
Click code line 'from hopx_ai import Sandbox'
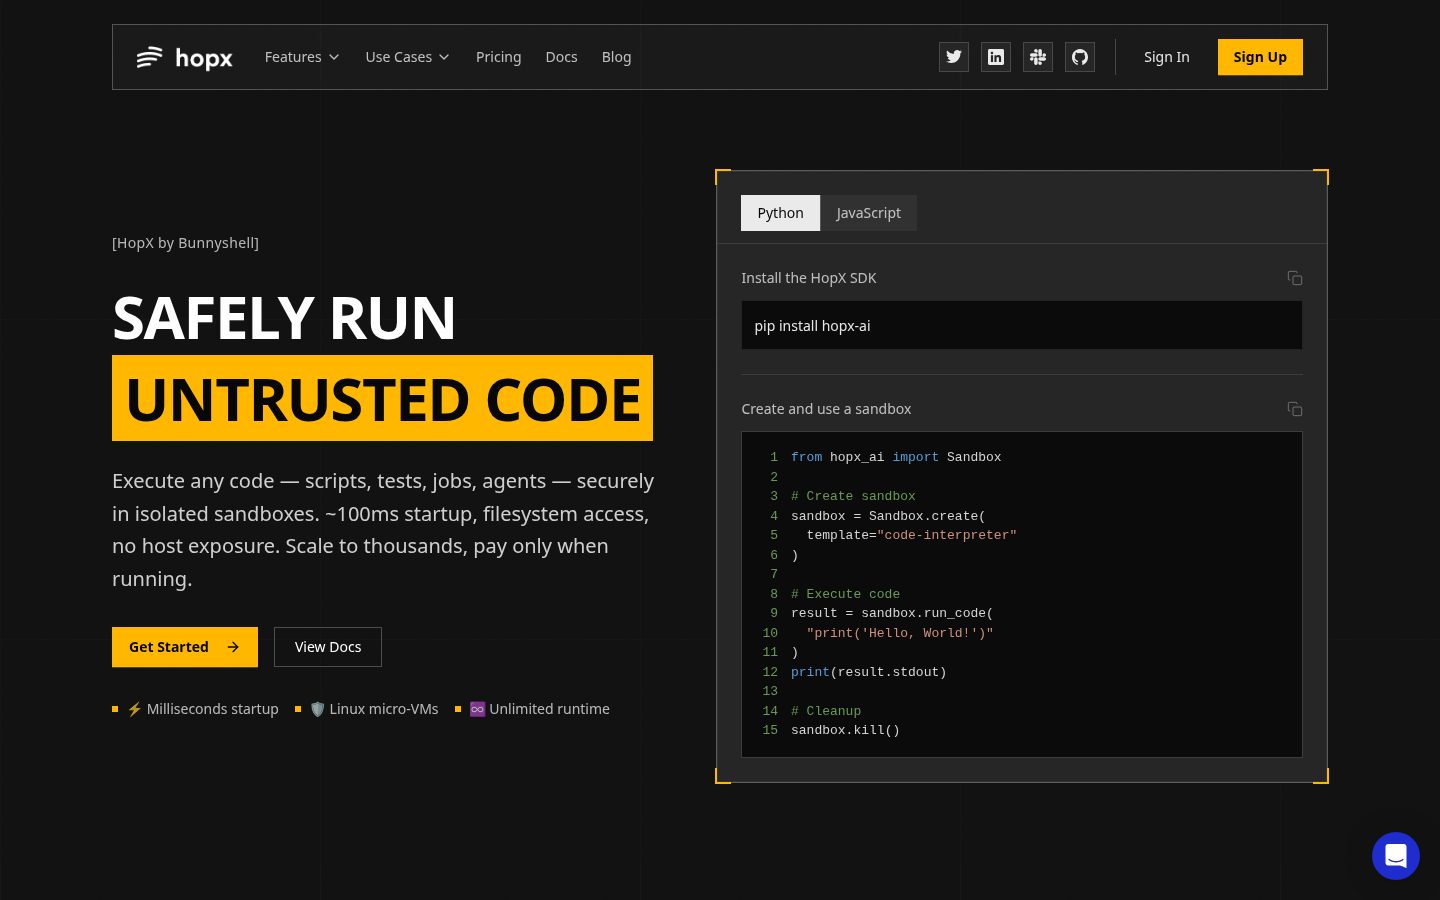coord(896,457)
